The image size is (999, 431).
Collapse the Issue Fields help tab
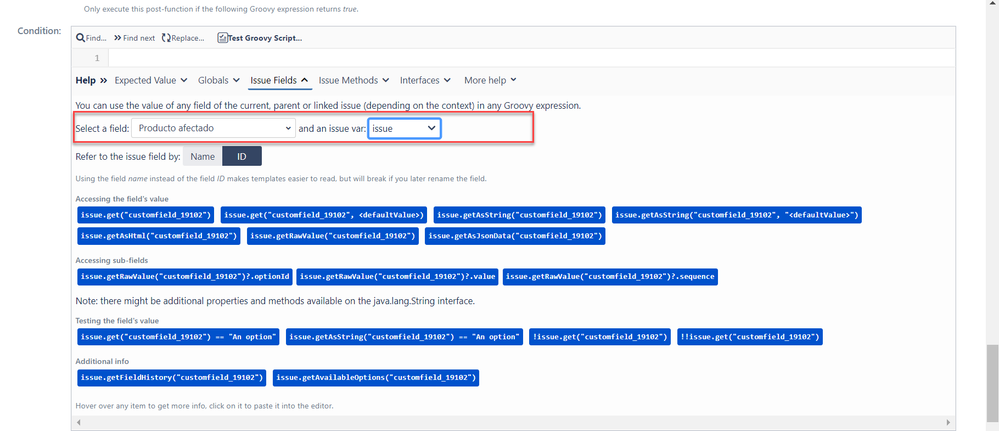(x=280, y=80)
